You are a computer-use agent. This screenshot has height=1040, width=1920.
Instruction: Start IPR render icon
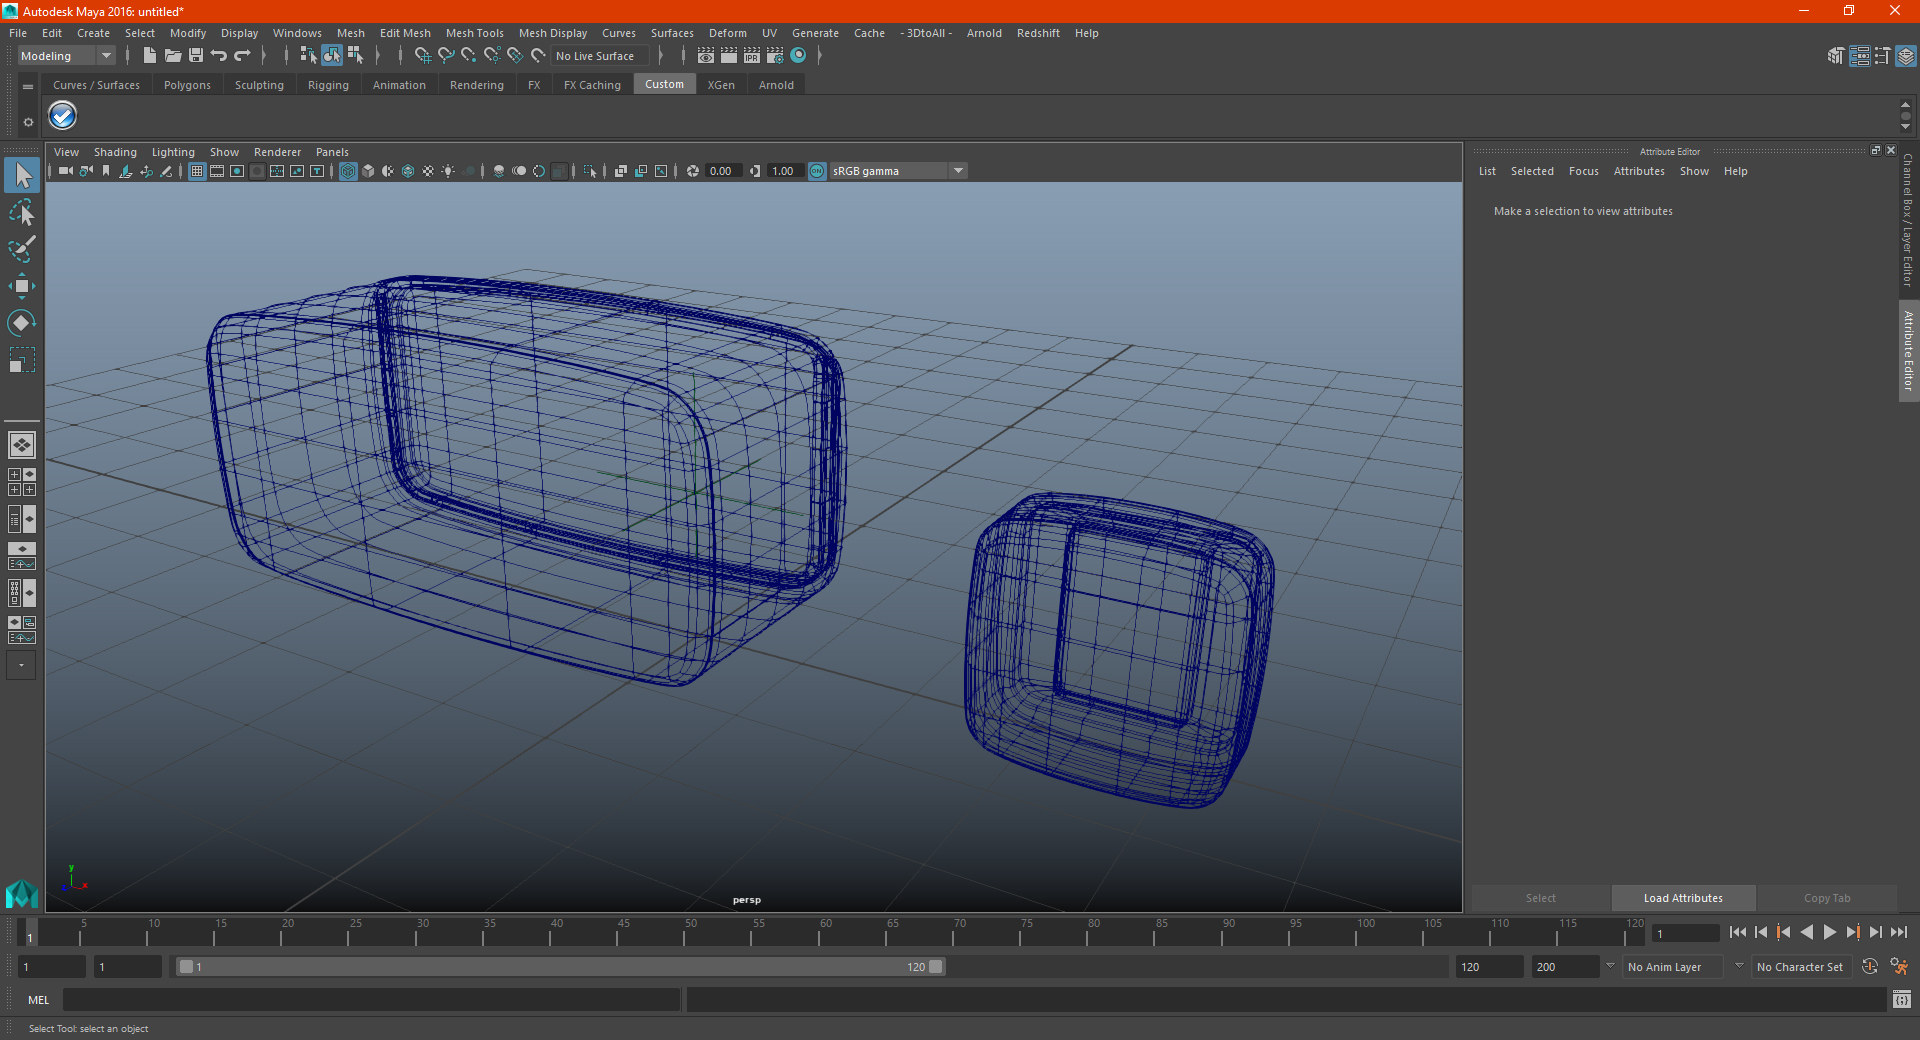point(752,56)
